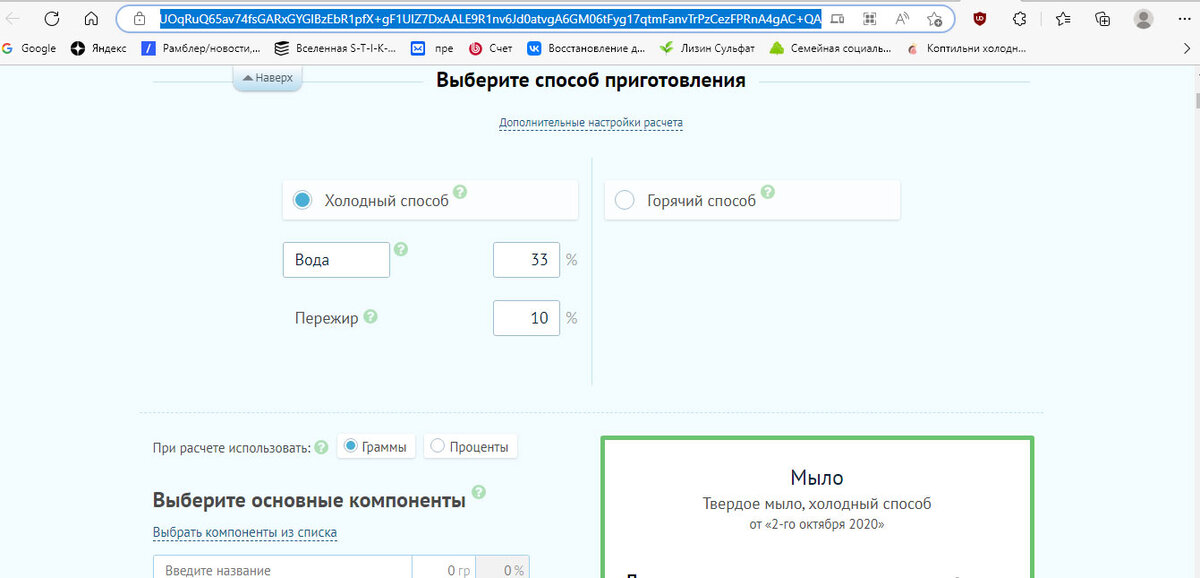Click the help icon beside Холодный способ
1200x578 pixels.
(x=461, y=193)
